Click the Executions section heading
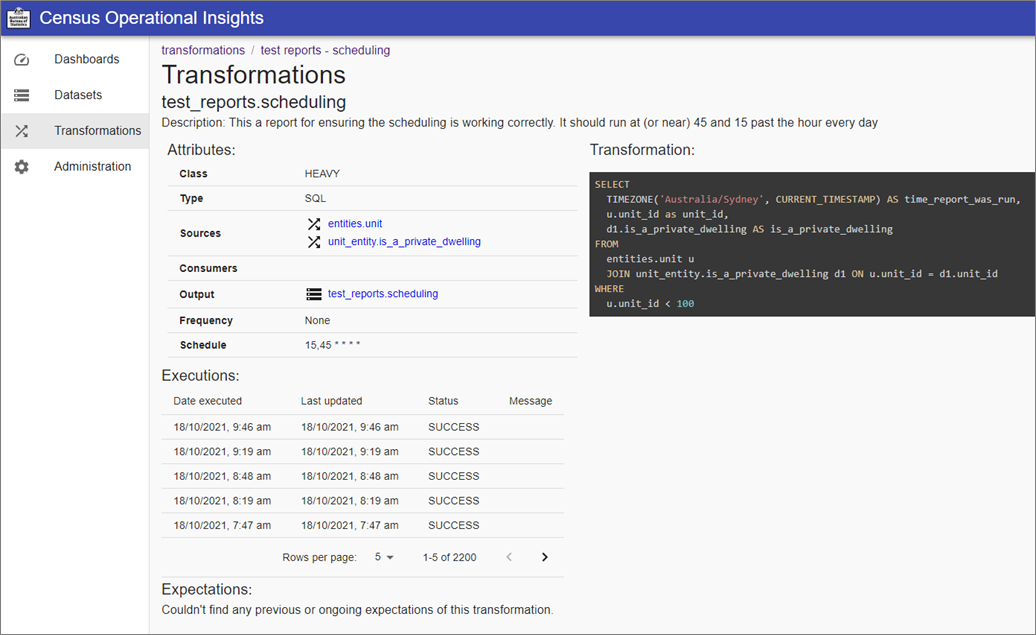Viewport: 1036px width, 635px height. (x=200, y=376)
